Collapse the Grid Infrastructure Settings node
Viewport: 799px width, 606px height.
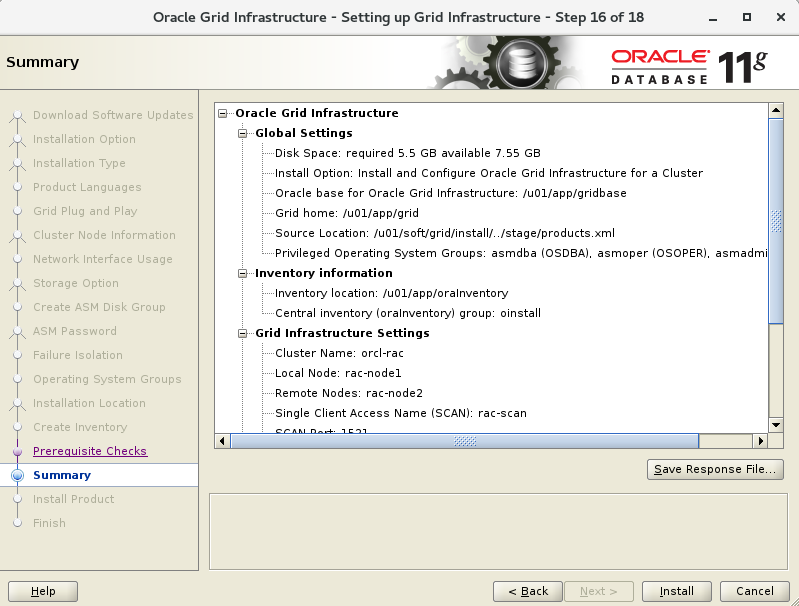[x=243, y=334]
